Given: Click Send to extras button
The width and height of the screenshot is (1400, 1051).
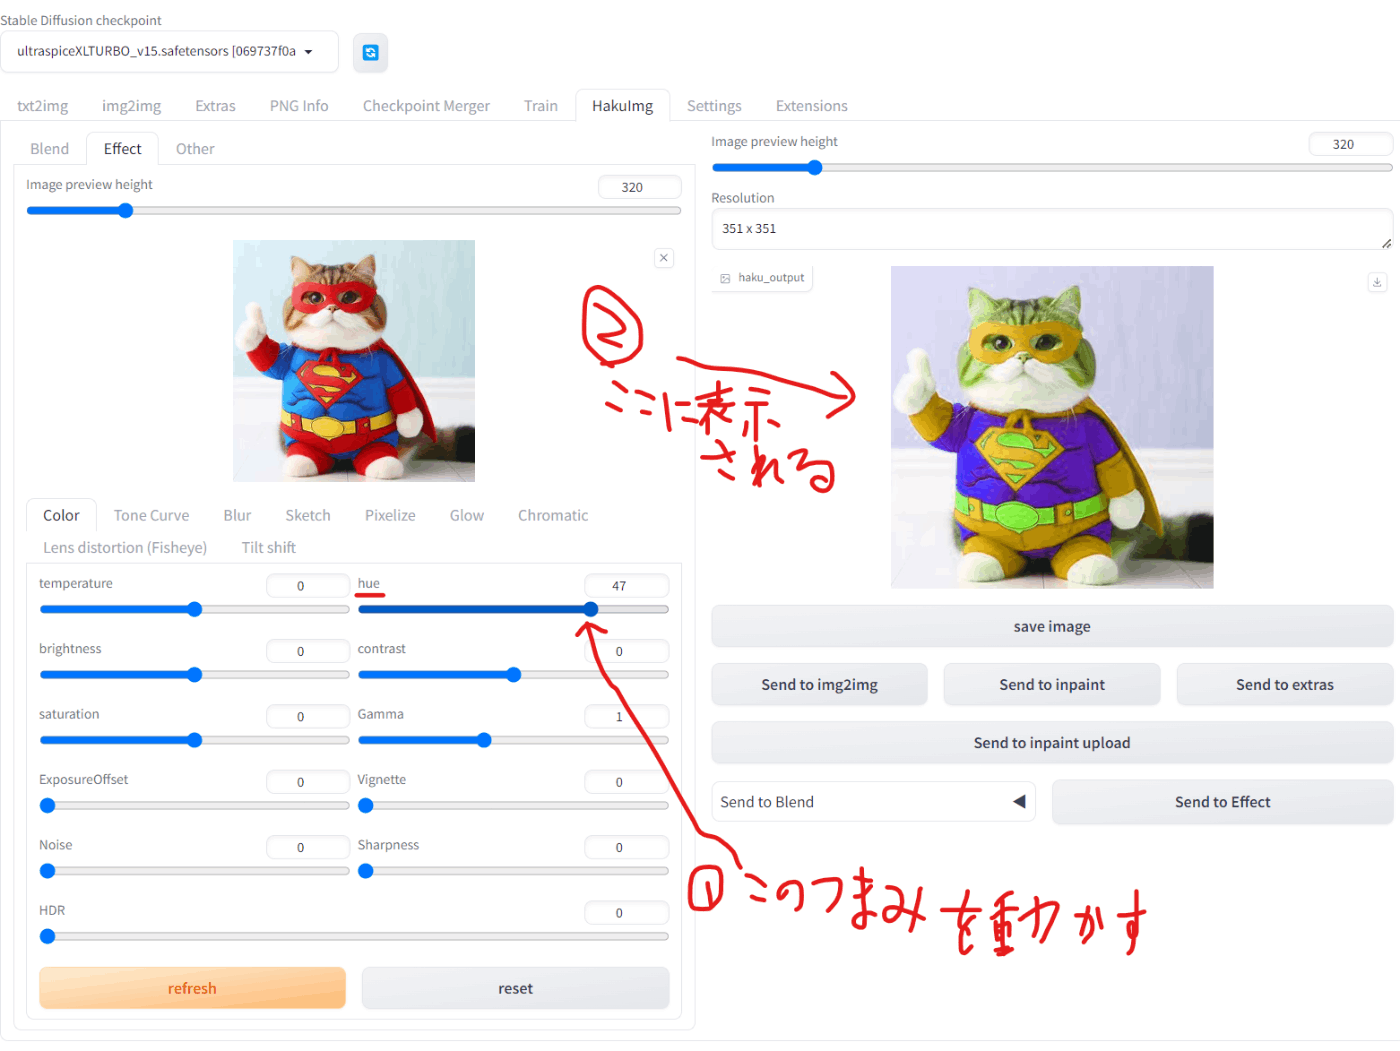Looking at the screenshot, I should click(1285, 685).
